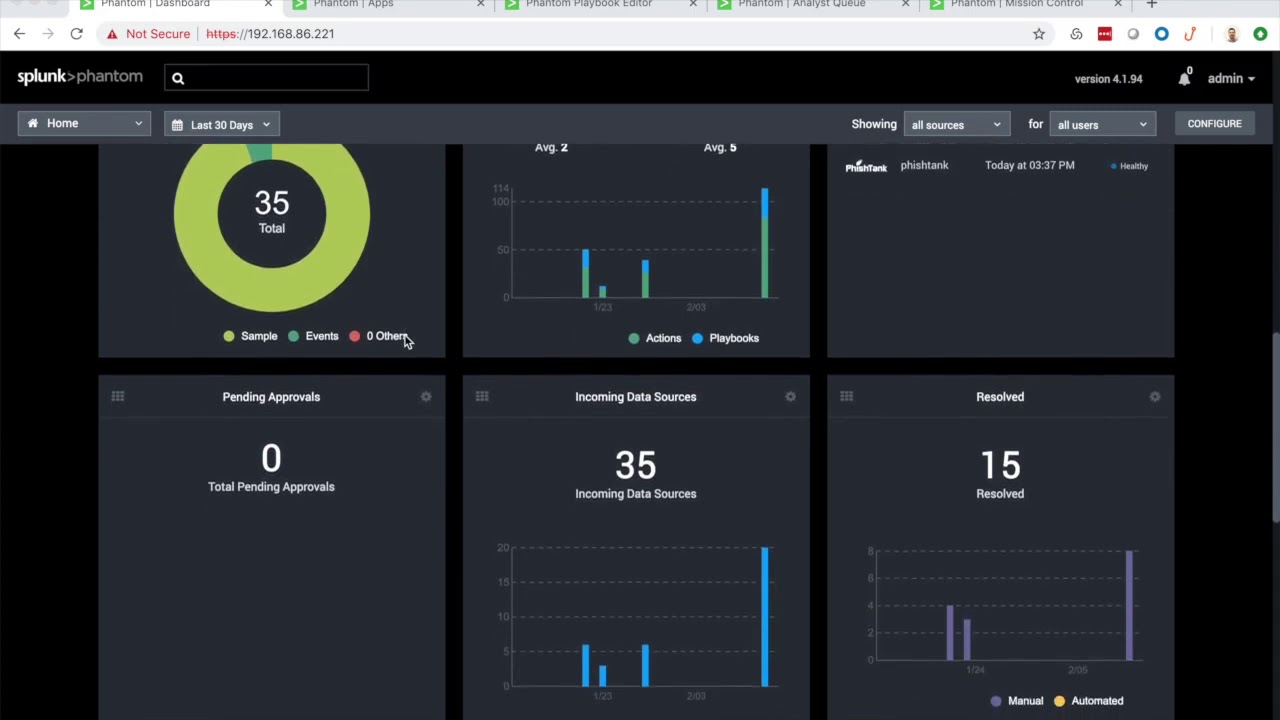This screenshot has height=720, width=1280.
Task: Open the all users dropdown
Action: coord(1103,125)
